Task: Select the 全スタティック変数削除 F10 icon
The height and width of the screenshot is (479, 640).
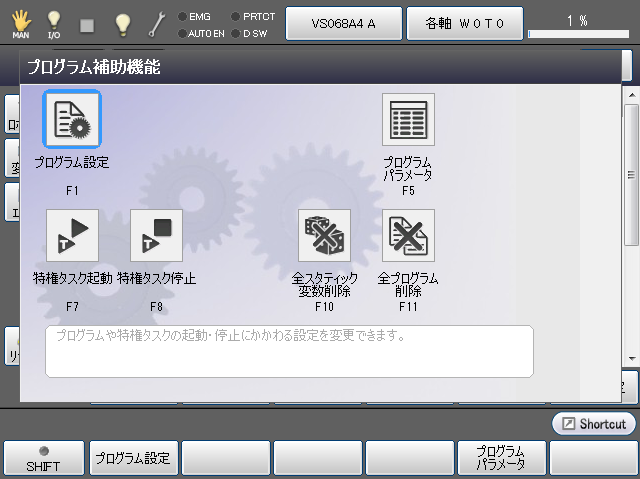Action: tap(324, 236)
